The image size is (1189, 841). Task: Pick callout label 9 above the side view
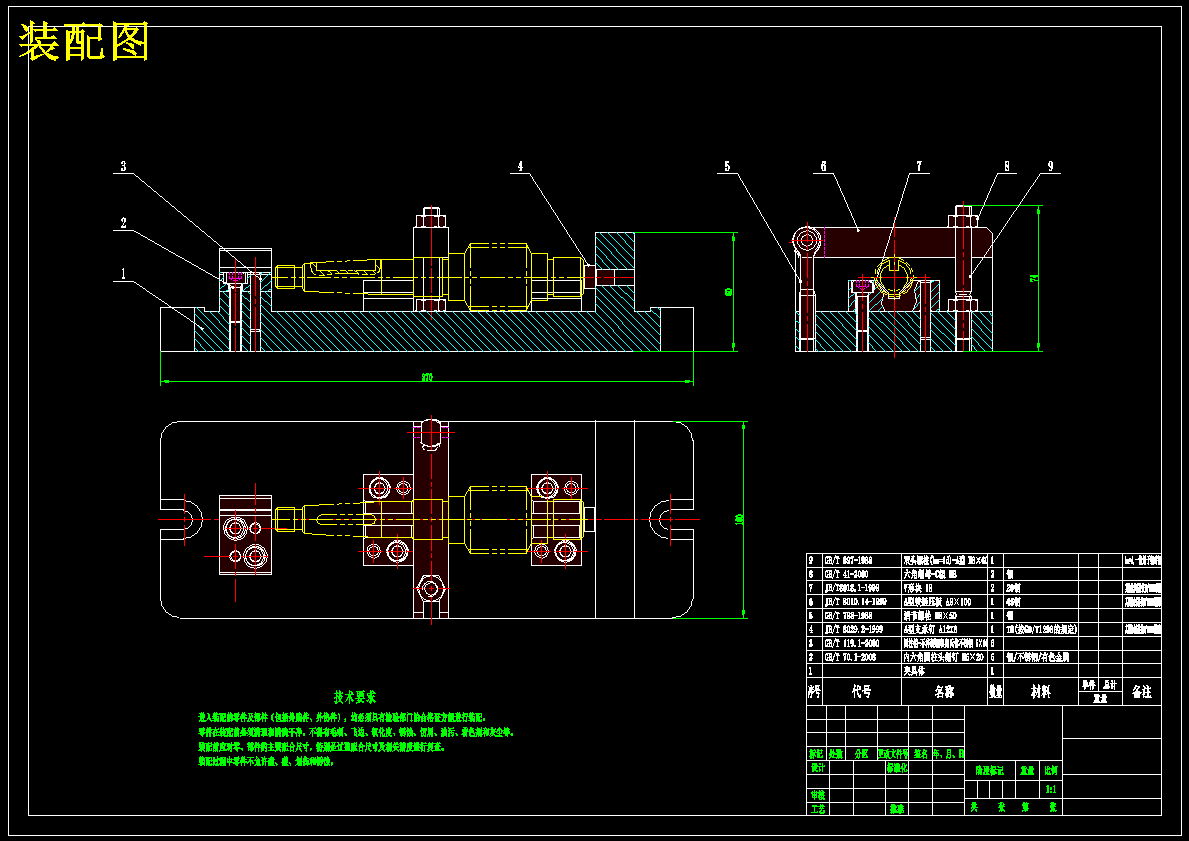click(1051, 166)
